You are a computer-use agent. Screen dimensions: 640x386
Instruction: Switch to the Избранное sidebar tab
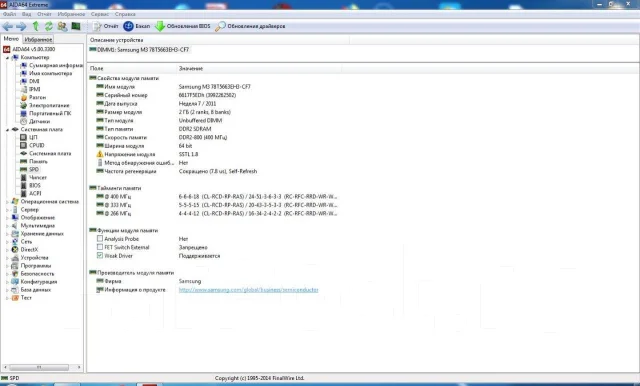[x=38, y=40]
